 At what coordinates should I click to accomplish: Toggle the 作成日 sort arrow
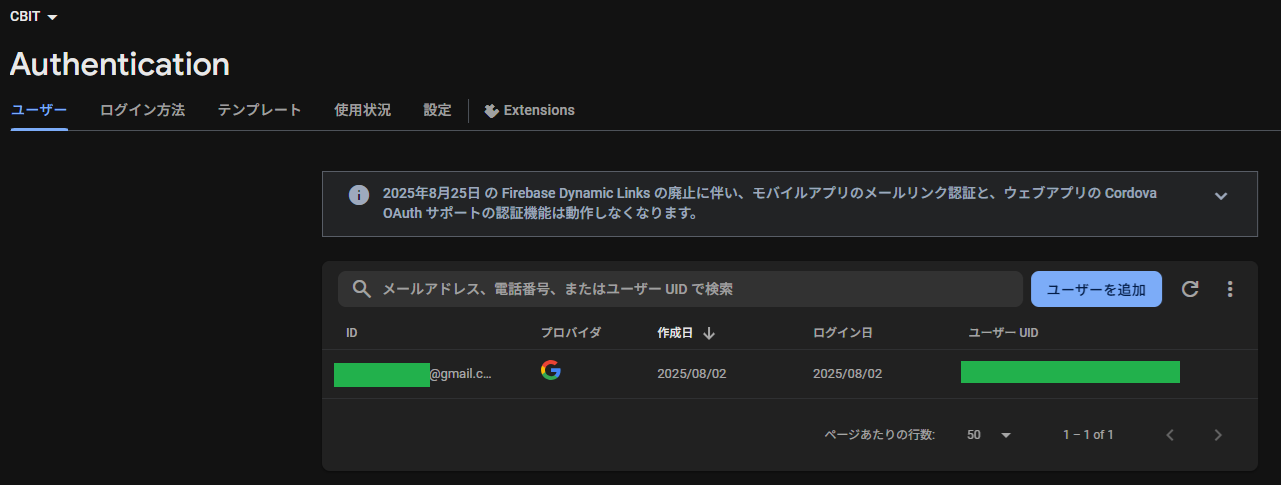[708, 333]
